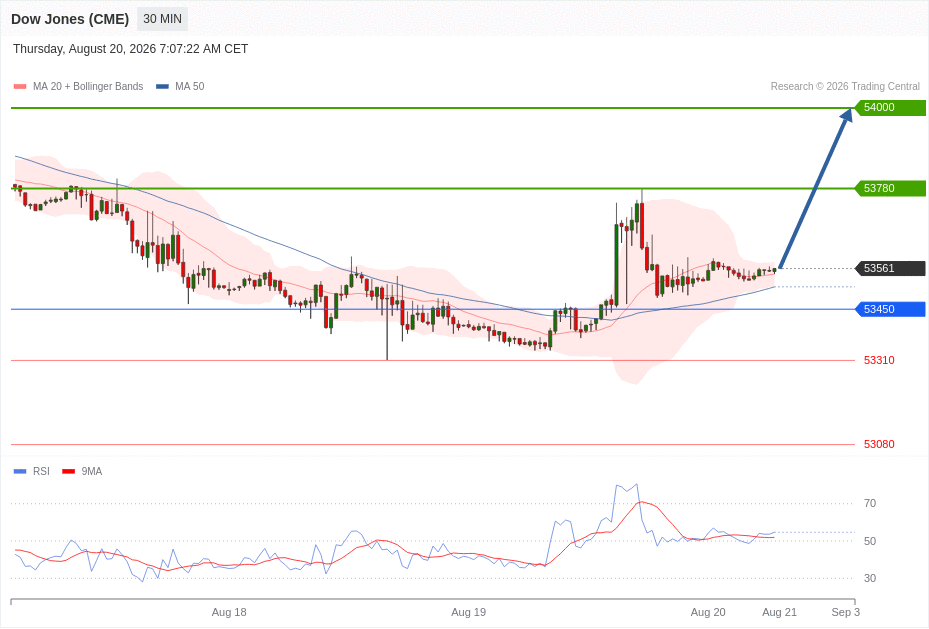Screen dimensions: 929x629
Task: Click the 30 MIN timeframe badge
Action: [162, 19]
